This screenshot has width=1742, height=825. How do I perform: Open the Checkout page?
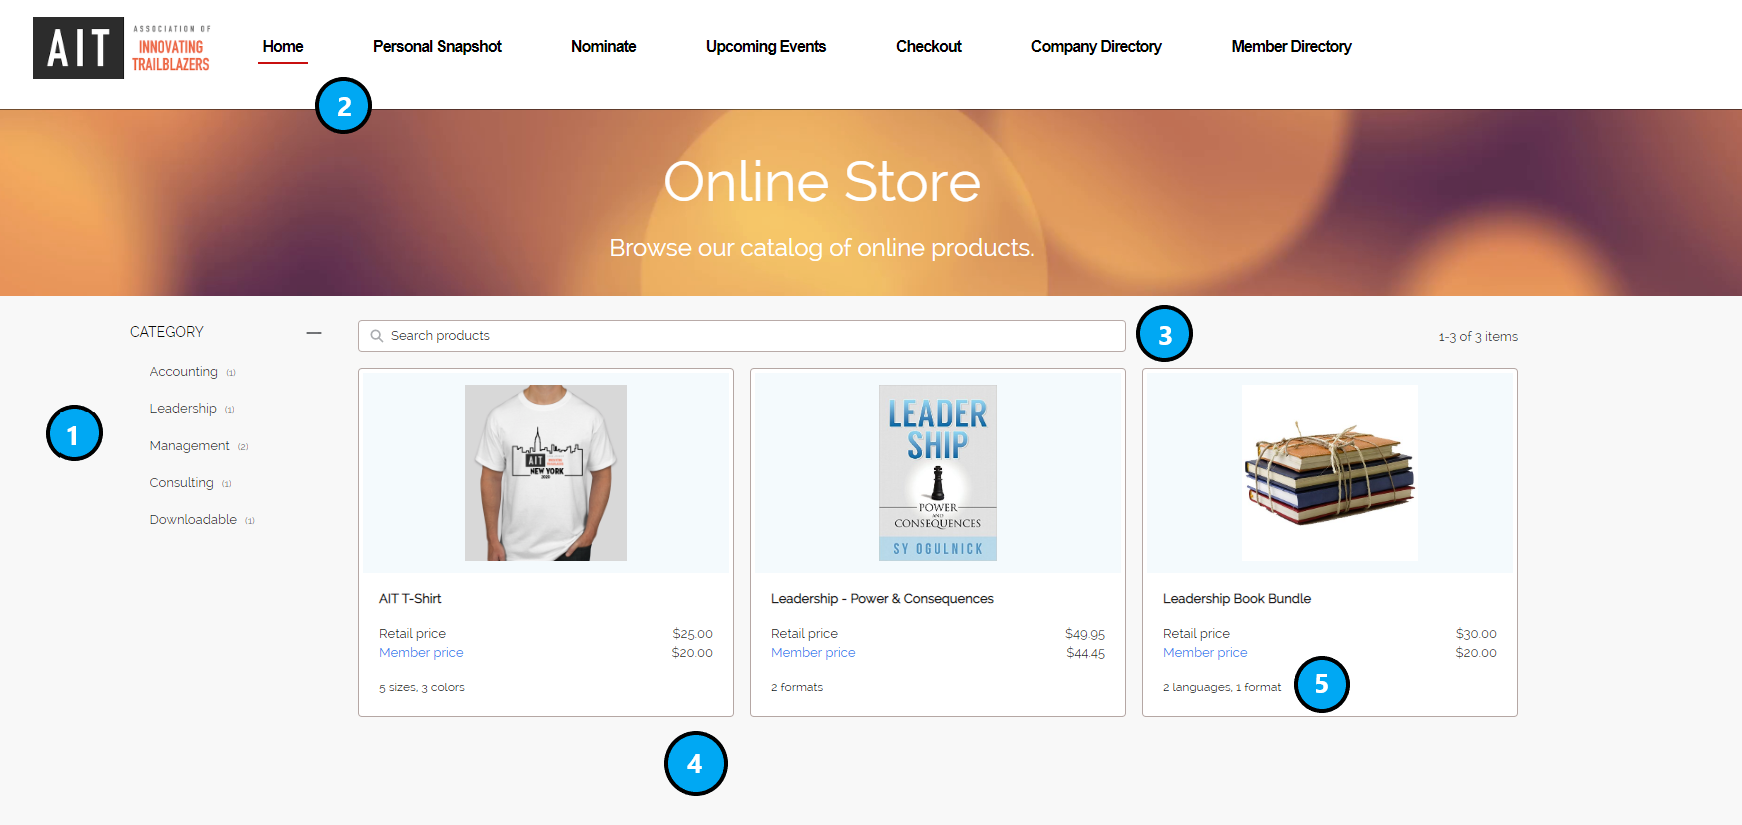point(928,47)
